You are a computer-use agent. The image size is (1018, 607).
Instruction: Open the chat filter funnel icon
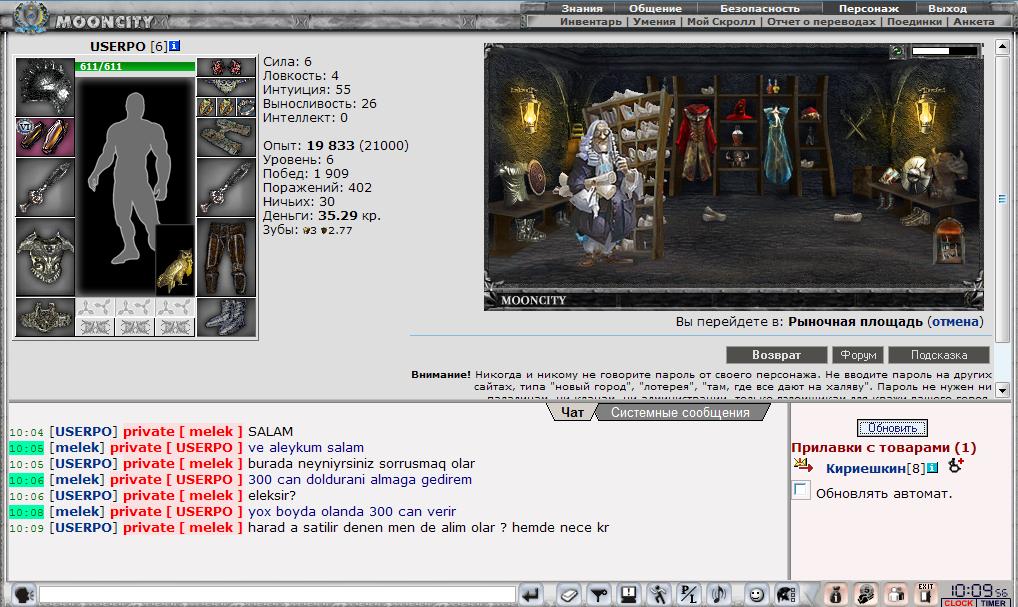click(599, 594)
